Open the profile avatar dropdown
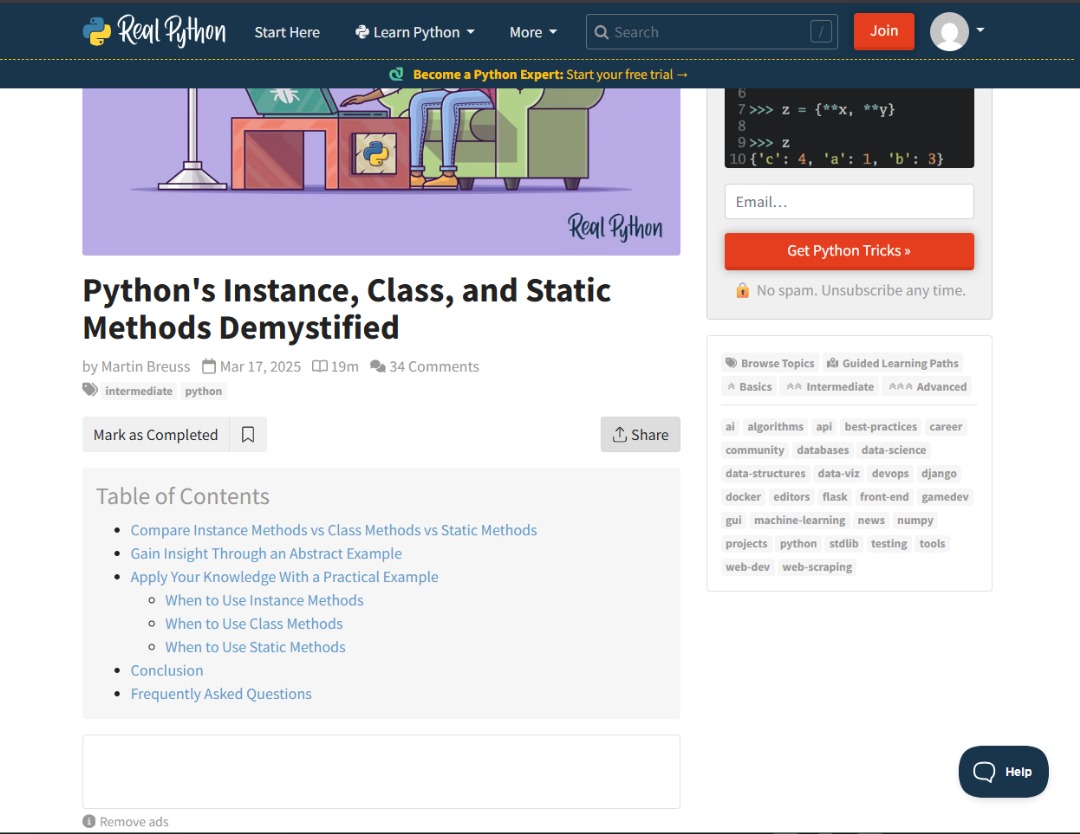 click(951, 31)
